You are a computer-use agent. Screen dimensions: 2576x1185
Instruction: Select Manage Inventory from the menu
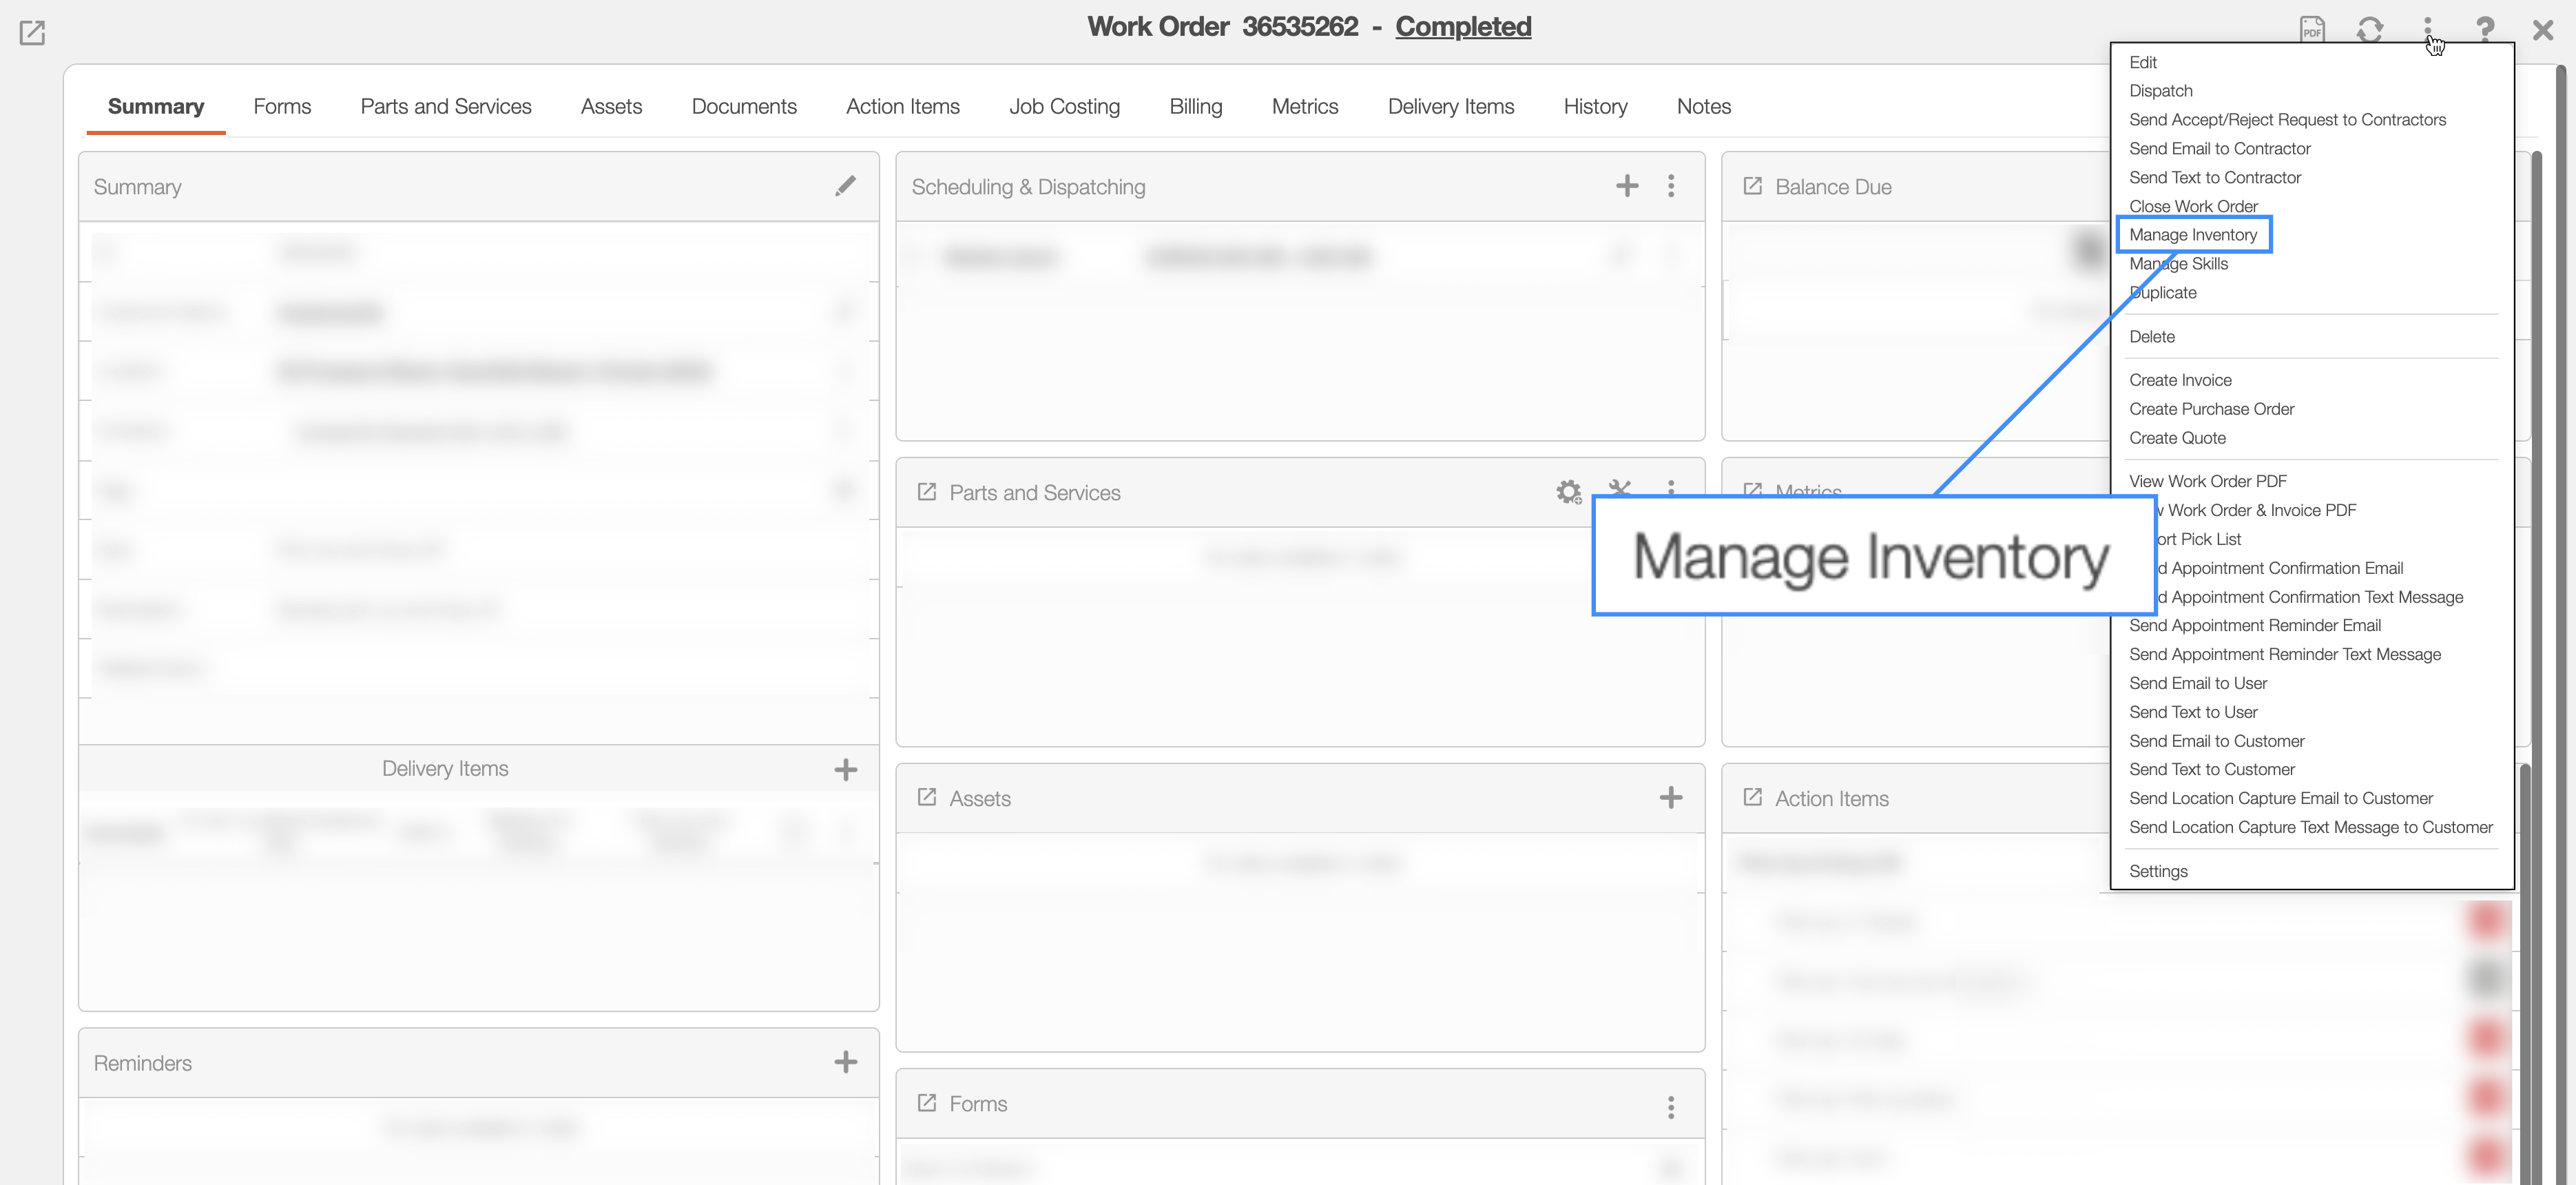pos(2193,235)
